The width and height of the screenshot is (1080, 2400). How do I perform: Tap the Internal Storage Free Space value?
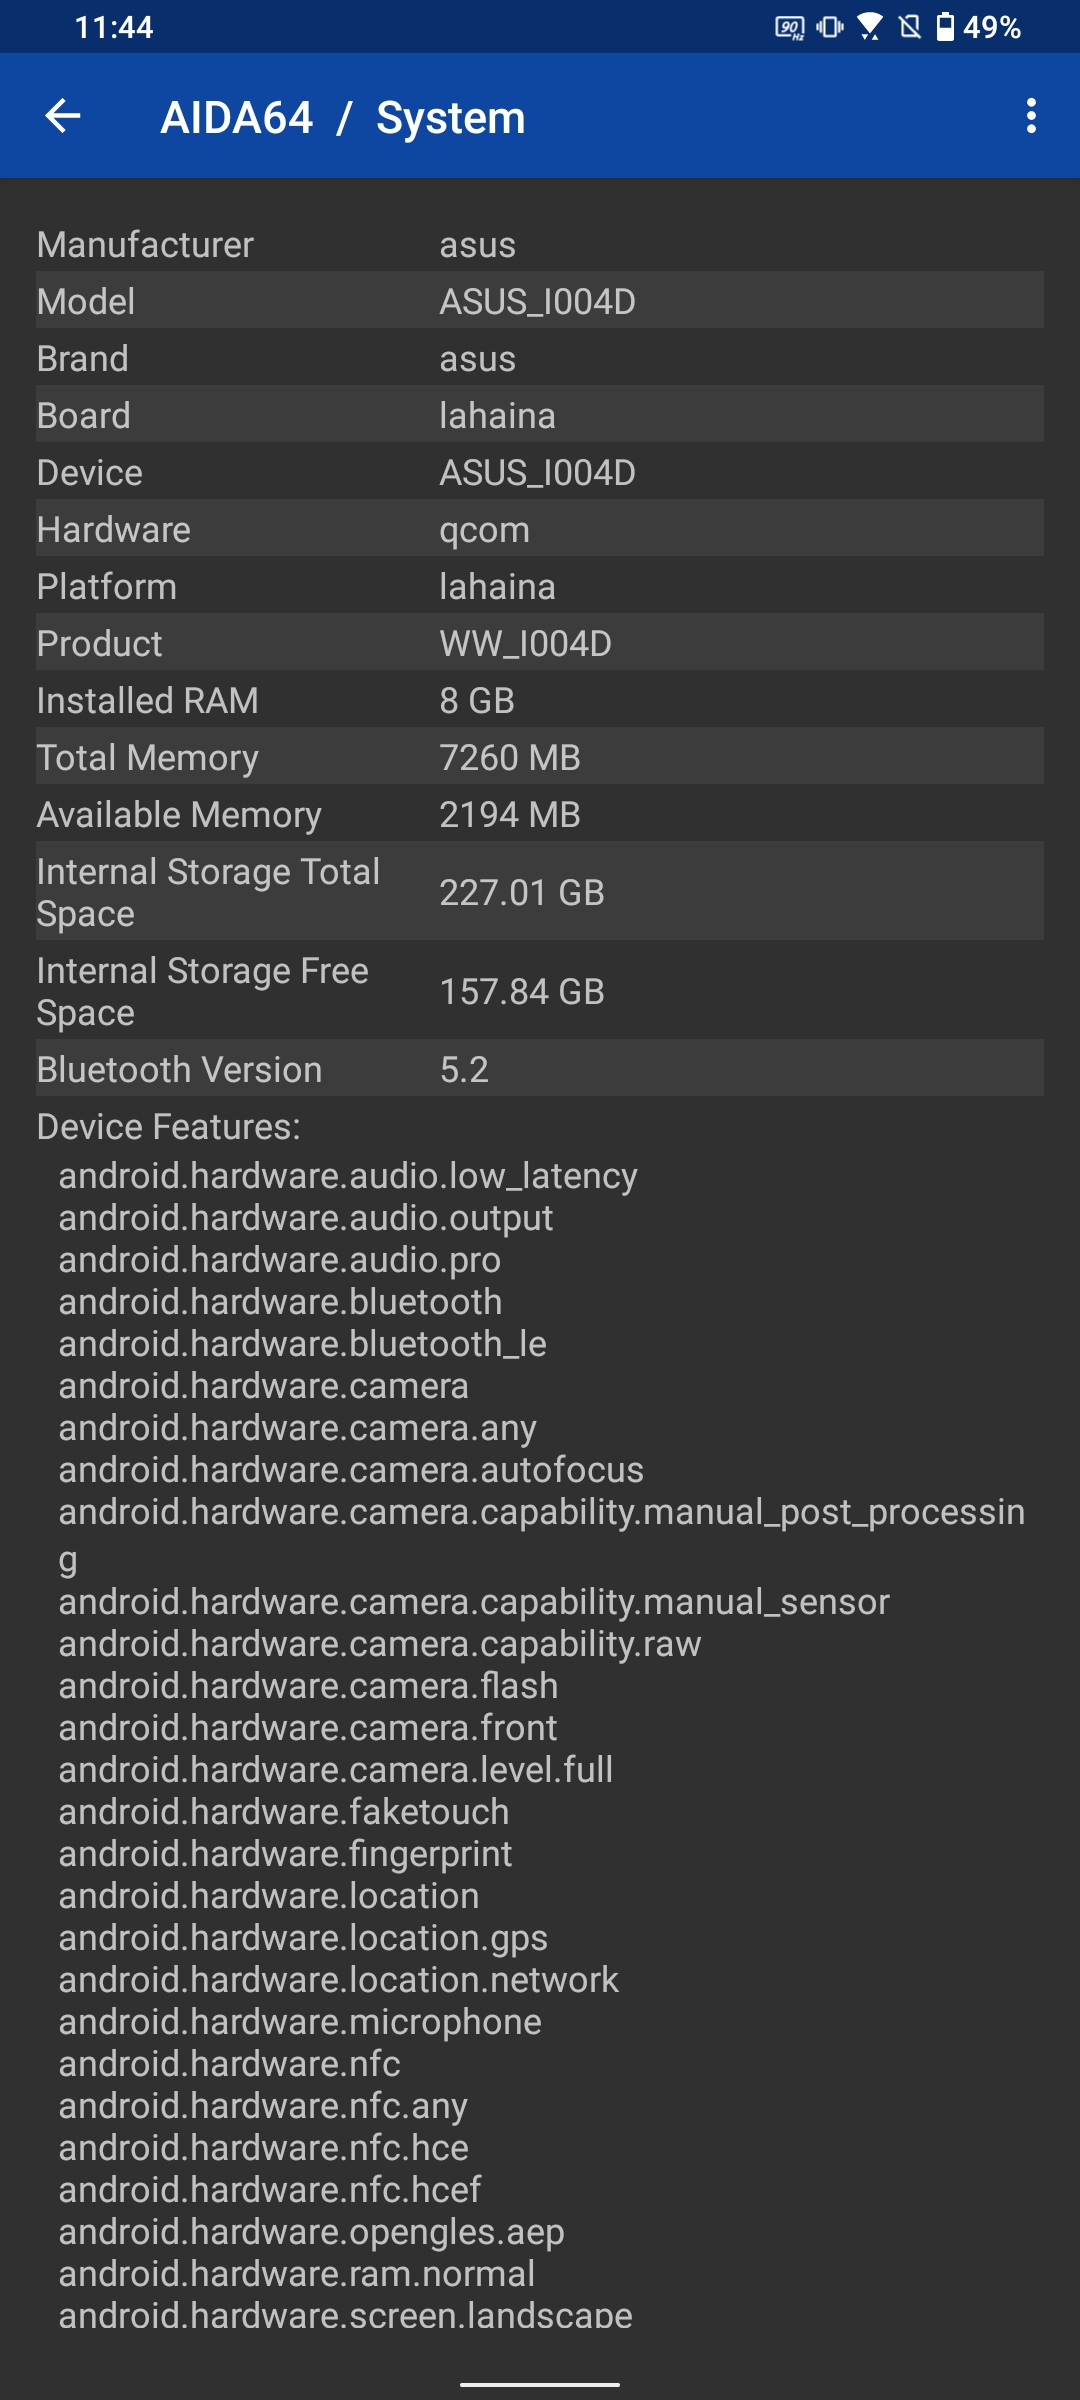tap(522, 991)
